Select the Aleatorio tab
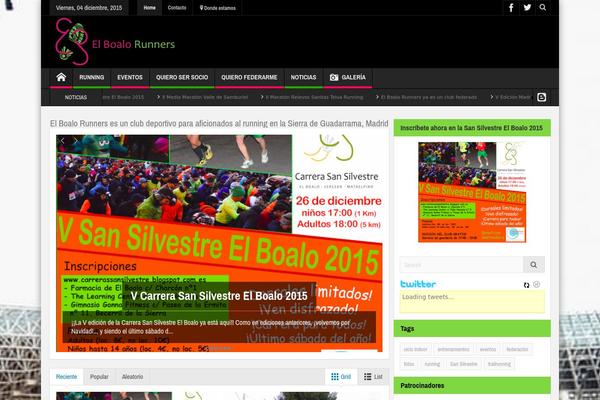Viewport: 600px width, 400px height. 132,377
